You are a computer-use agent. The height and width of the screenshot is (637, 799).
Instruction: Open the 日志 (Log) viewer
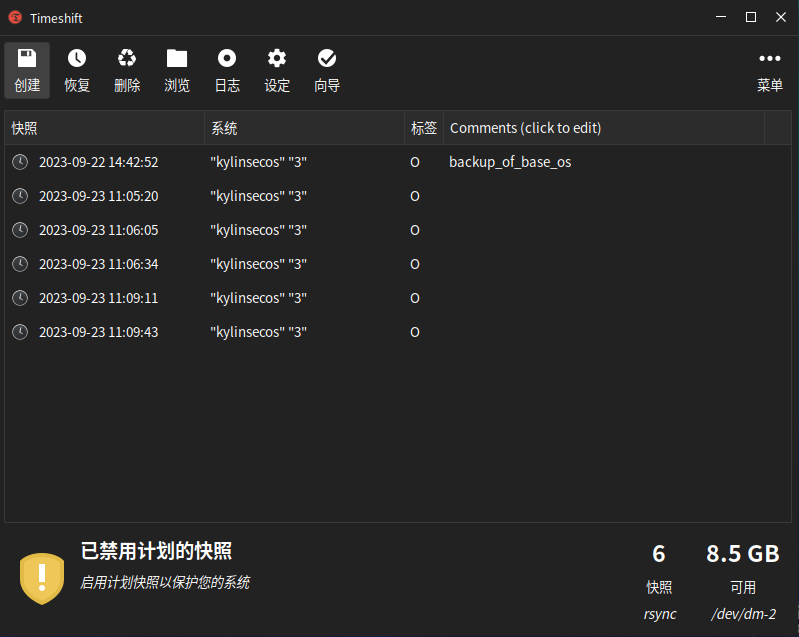coord(227,59)
